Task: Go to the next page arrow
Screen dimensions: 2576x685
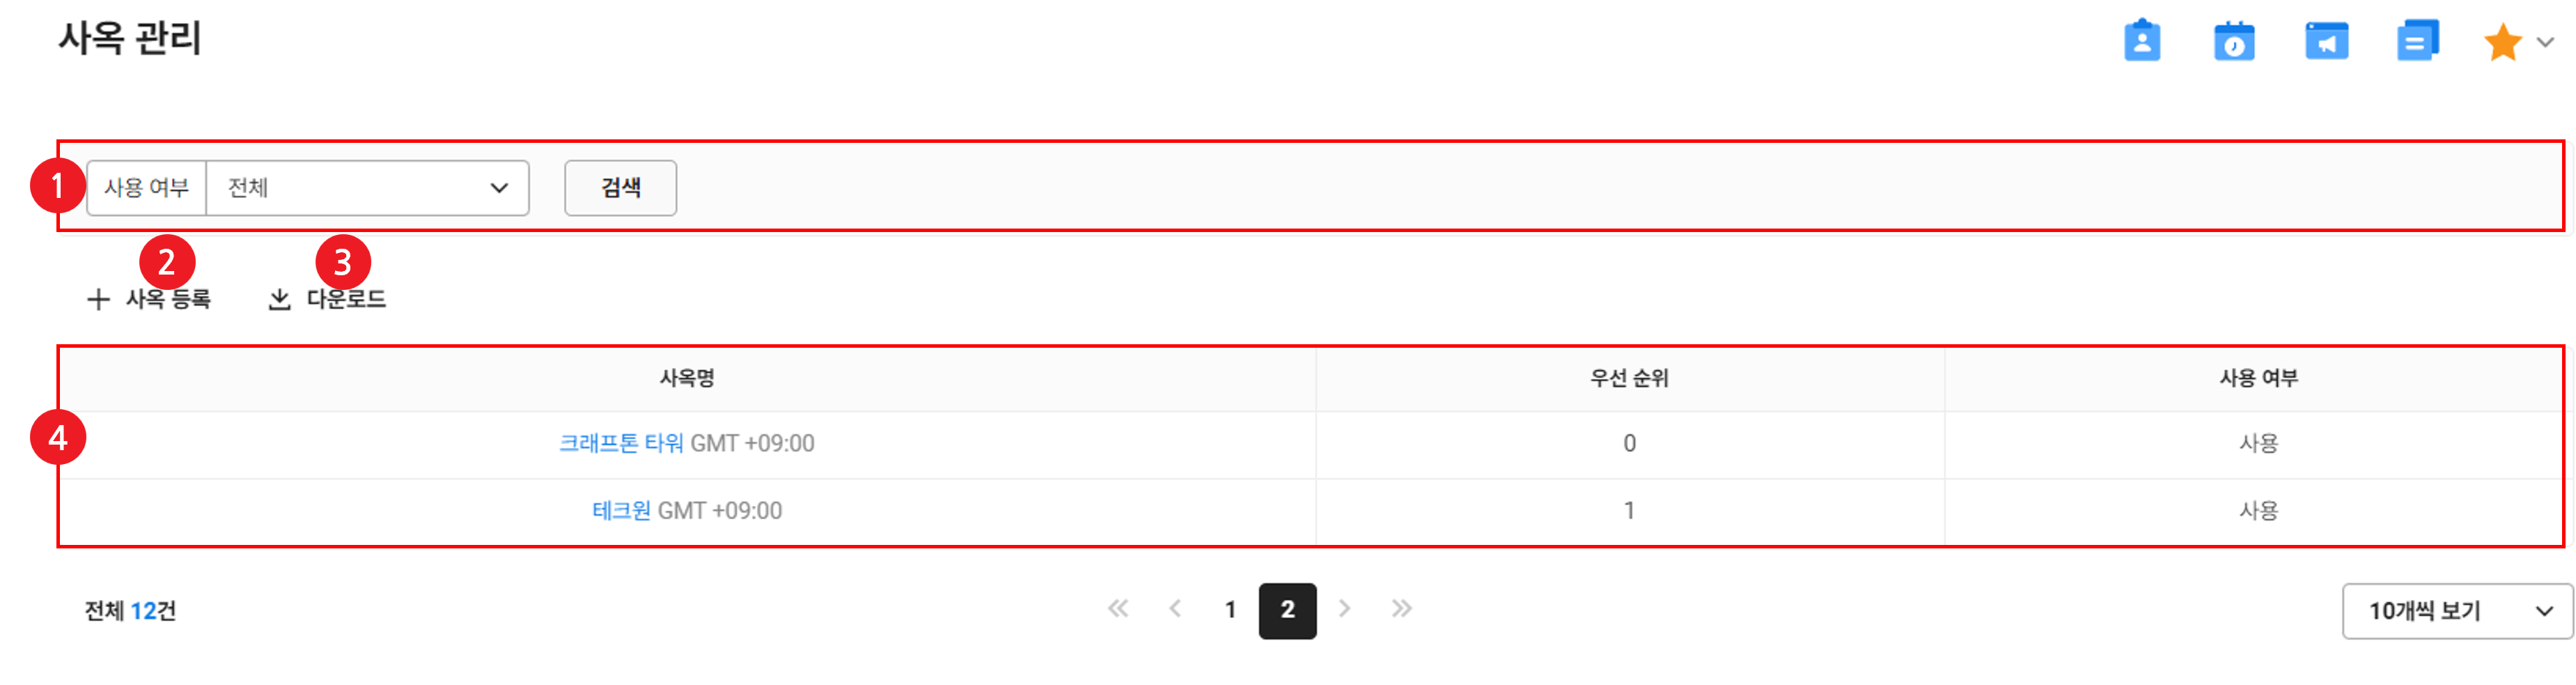Action: (x=1344, y=608)
